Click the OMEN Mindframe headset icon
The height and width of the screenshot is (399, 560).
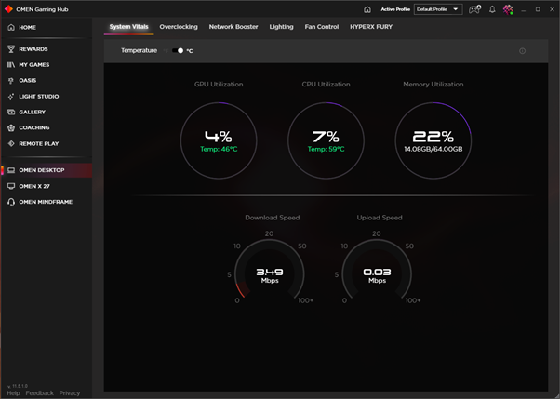tap(11, 202)
